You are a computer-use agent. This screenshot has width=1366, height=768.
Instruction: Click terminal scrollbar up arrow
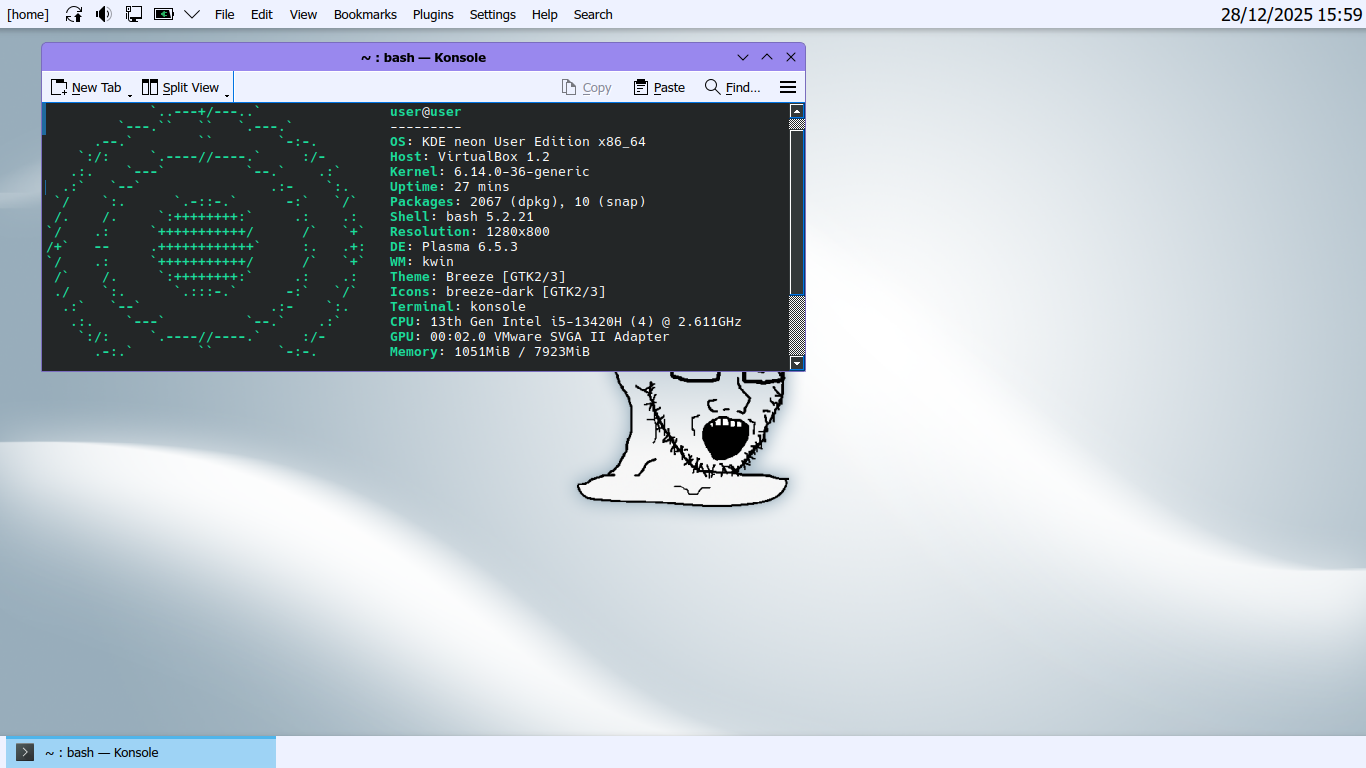pos(797,111)
